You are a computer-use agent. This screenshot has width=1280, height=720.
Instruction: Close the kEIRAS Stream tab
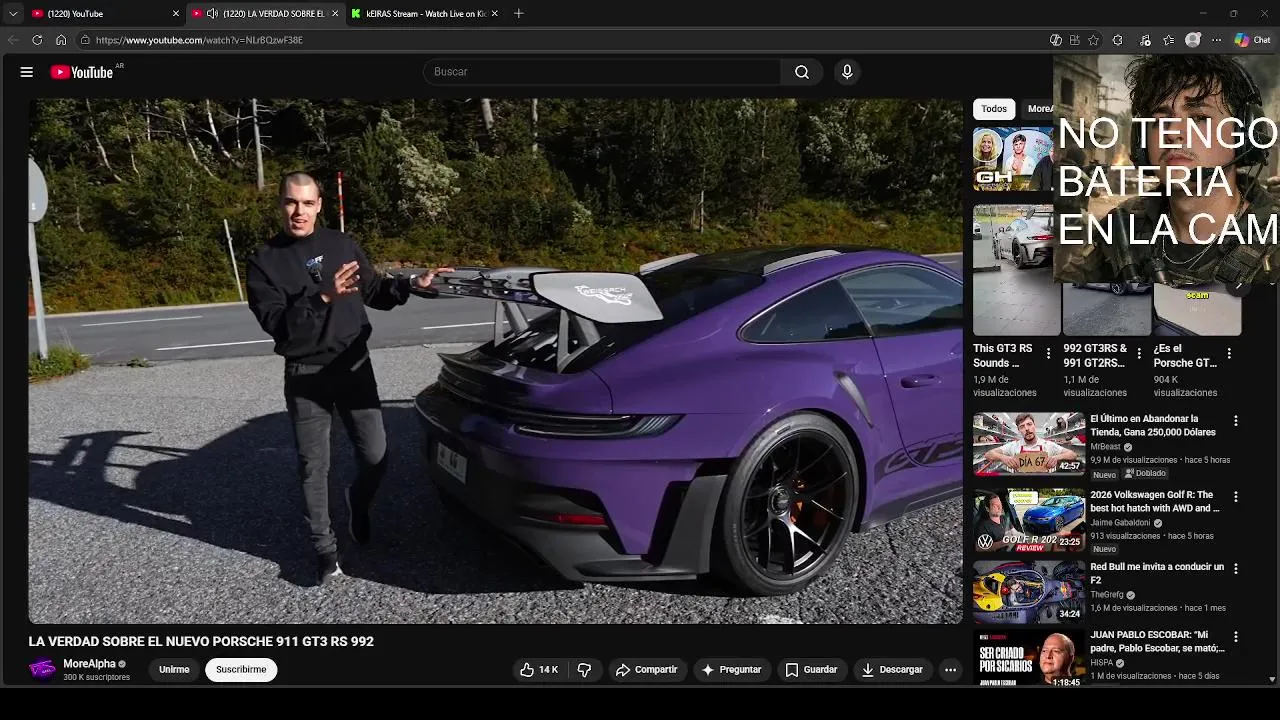pyautogui.click(x=495, y=14)
